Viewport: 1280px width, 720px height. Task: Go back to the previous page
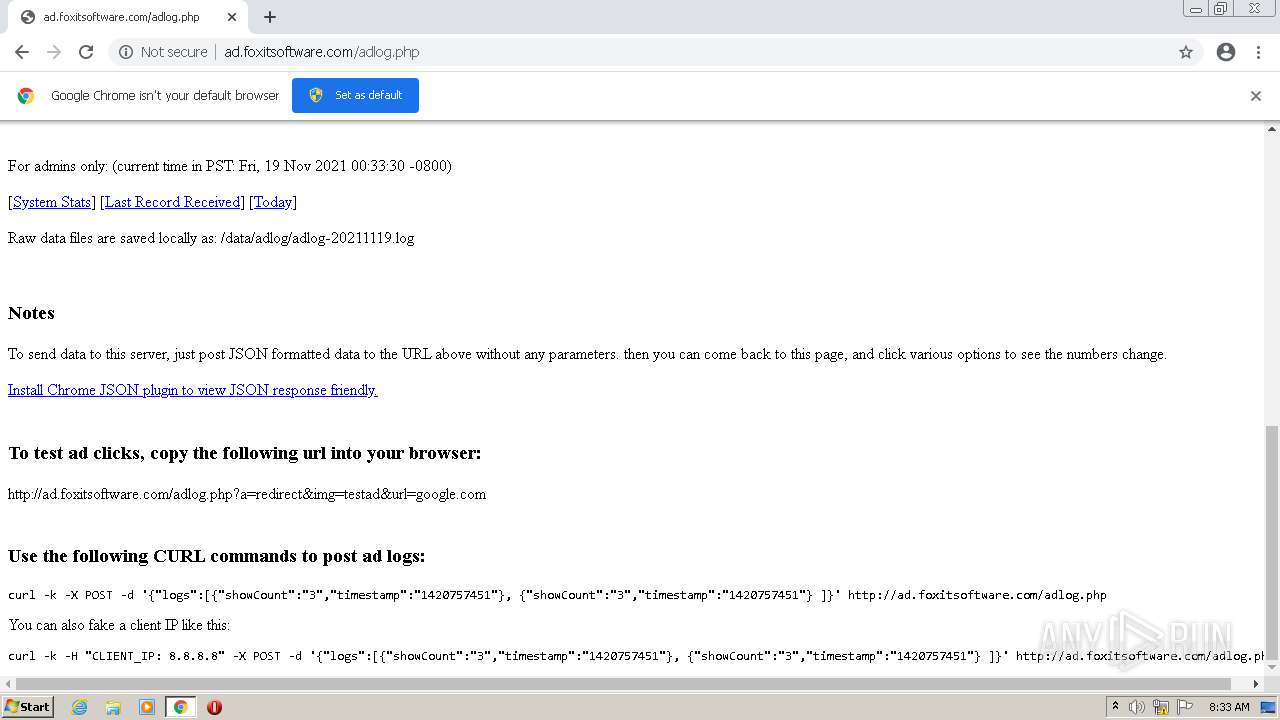coord(22,52)
